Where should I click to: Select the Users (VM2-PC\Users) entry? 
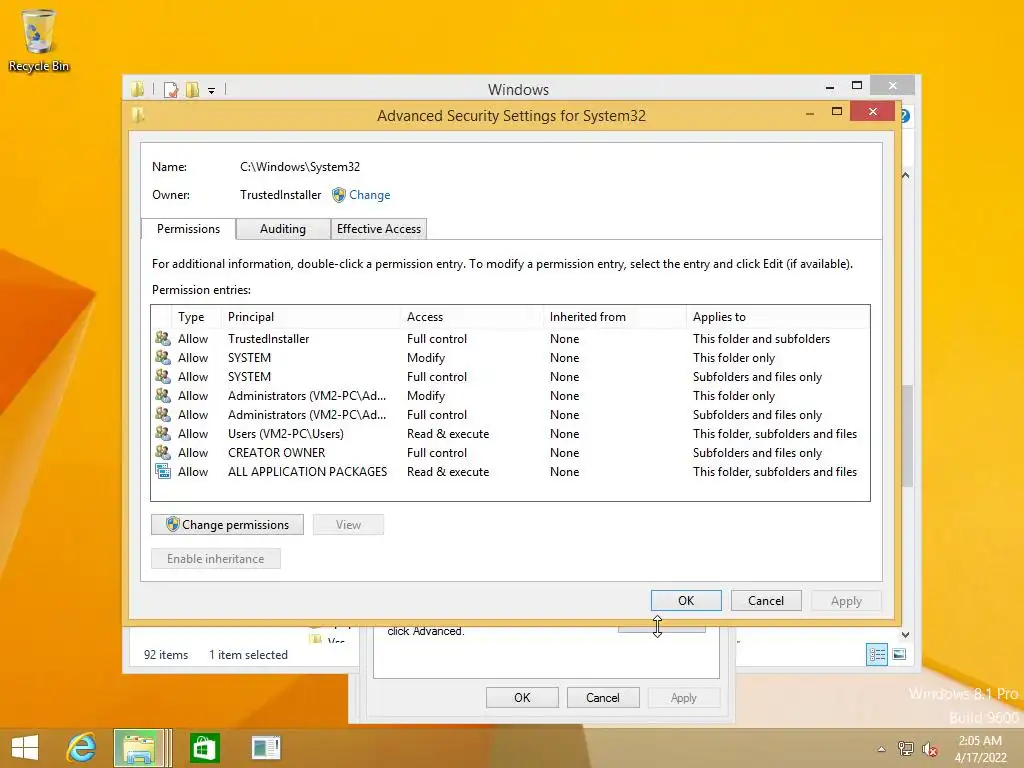tap(510, 434)
